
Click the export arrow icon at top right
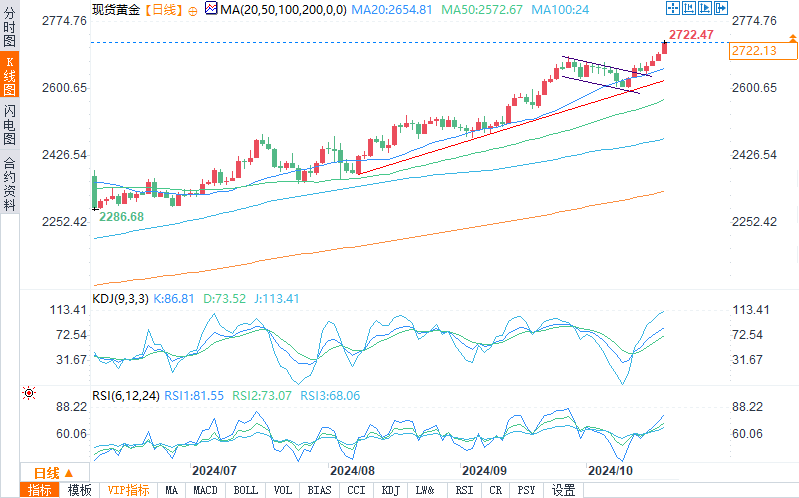click(721, 8)
